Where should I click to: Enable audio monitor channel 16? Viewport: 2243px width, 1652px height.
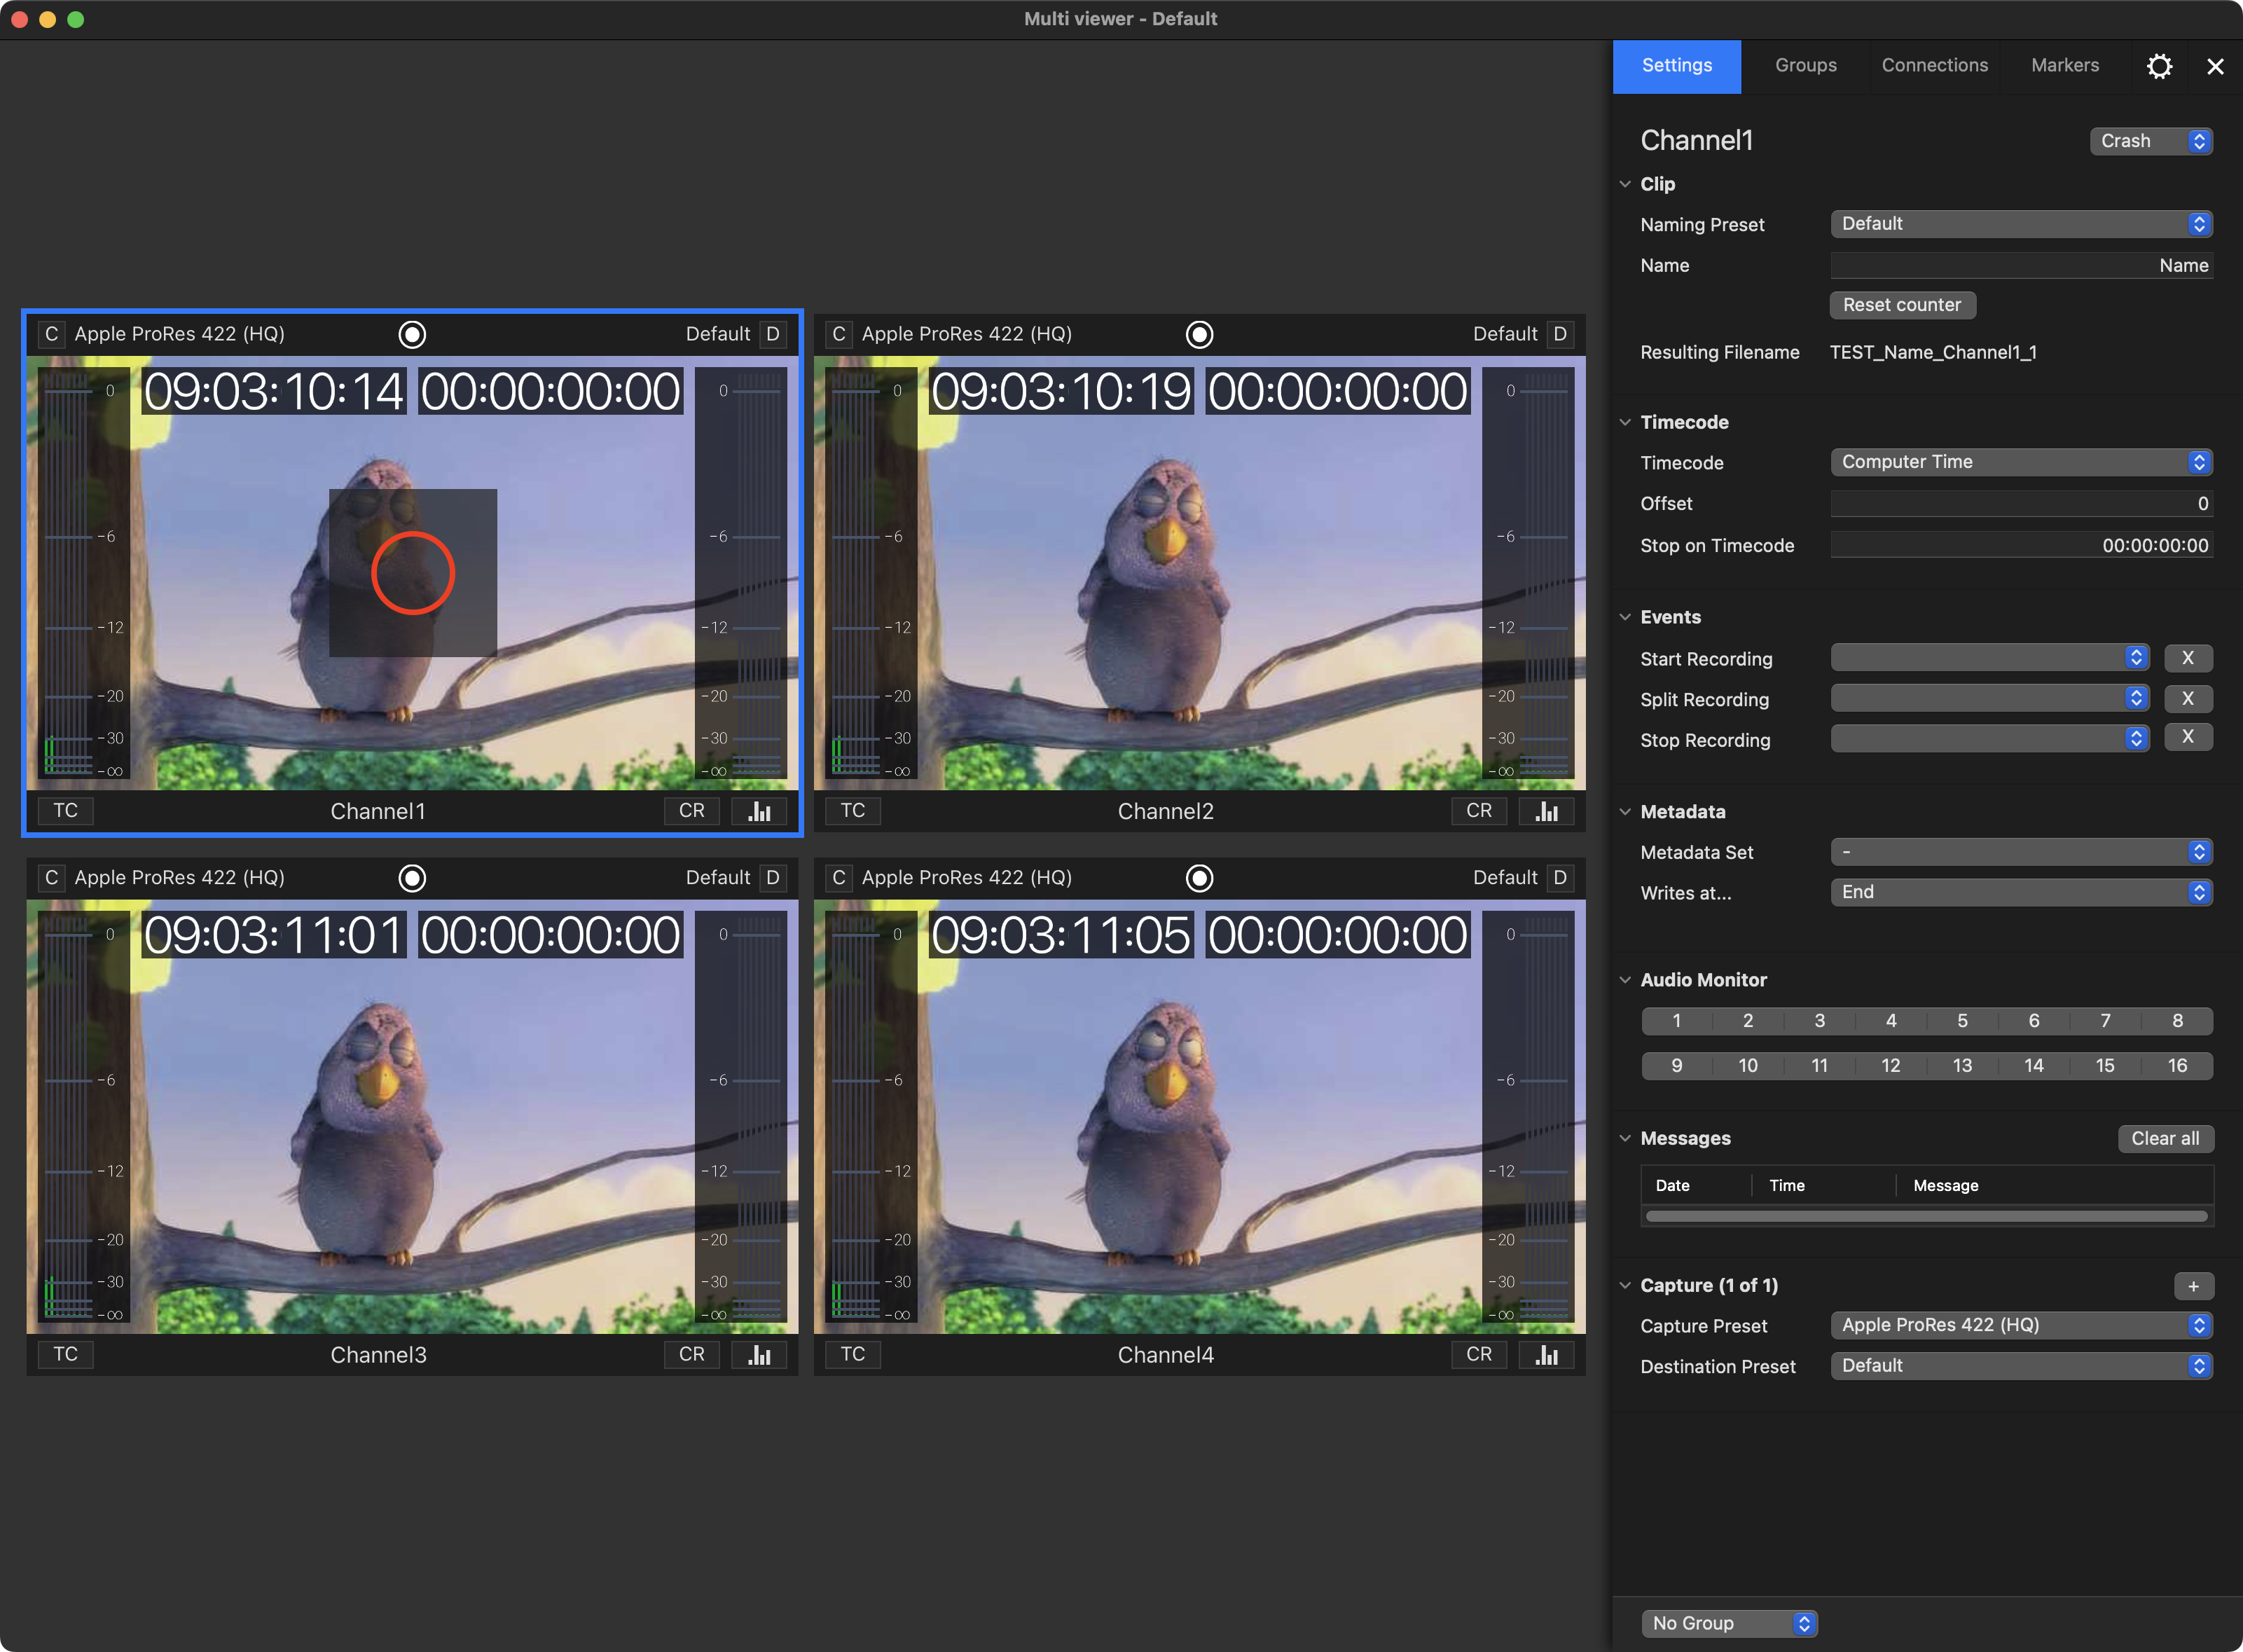2178,1066
